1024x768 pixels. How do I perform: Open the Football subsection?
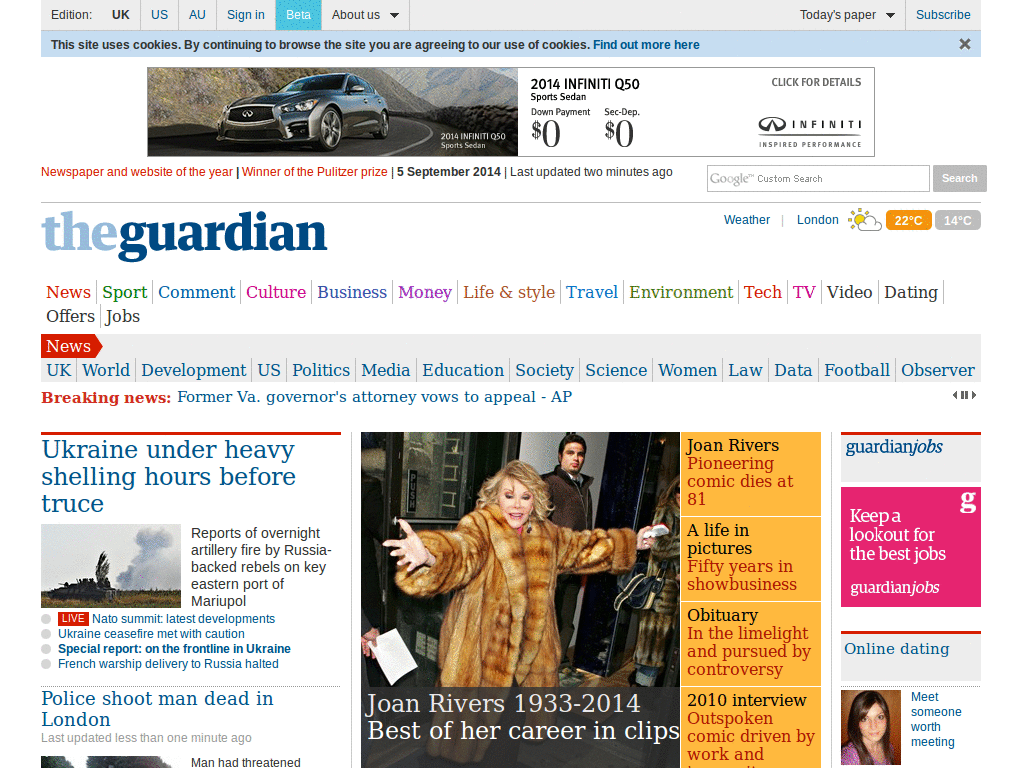pos(857,370)
